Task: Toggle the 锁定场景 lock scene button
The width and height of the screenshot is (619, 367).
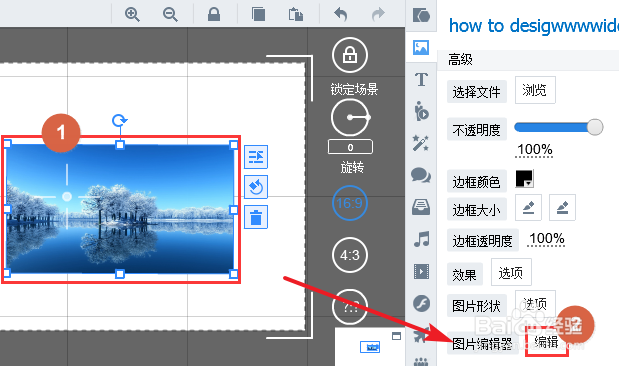Action: click(x=350, y=55)
